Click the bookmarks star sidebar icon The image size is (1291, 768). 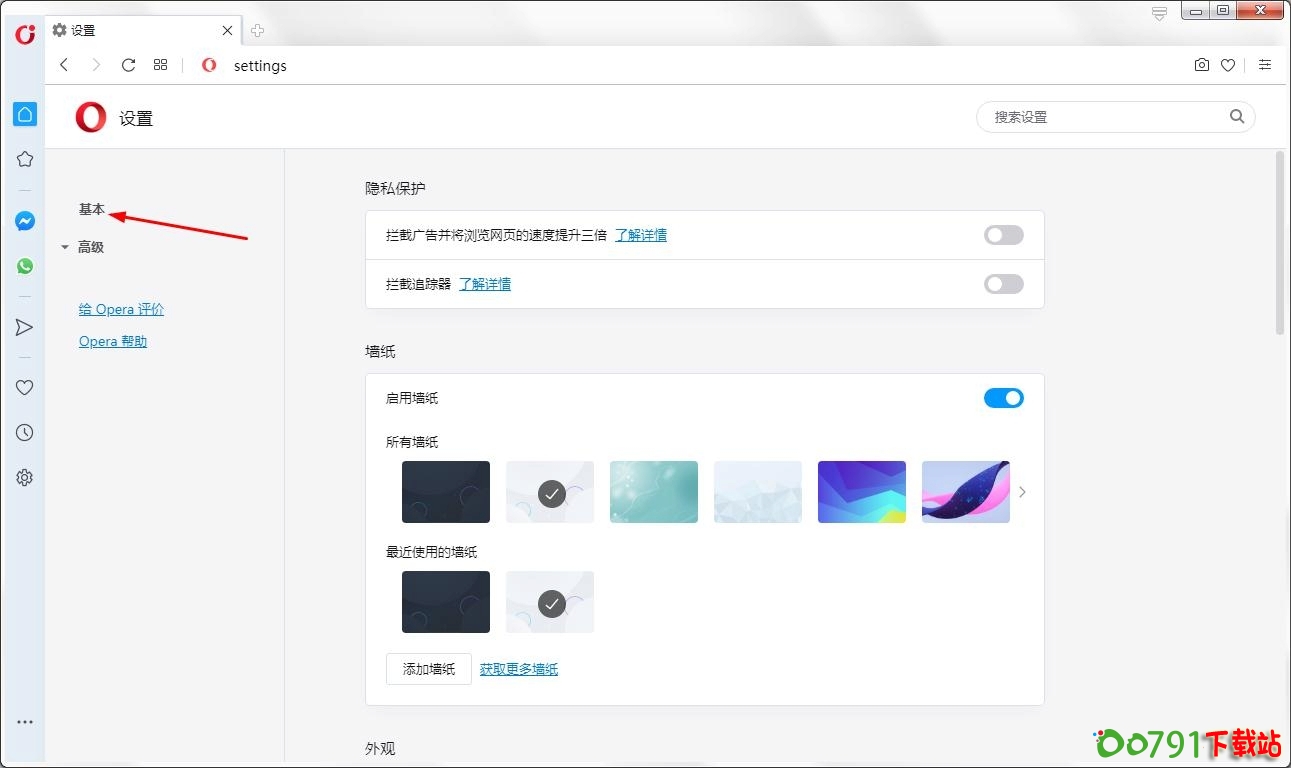point(25,159)
